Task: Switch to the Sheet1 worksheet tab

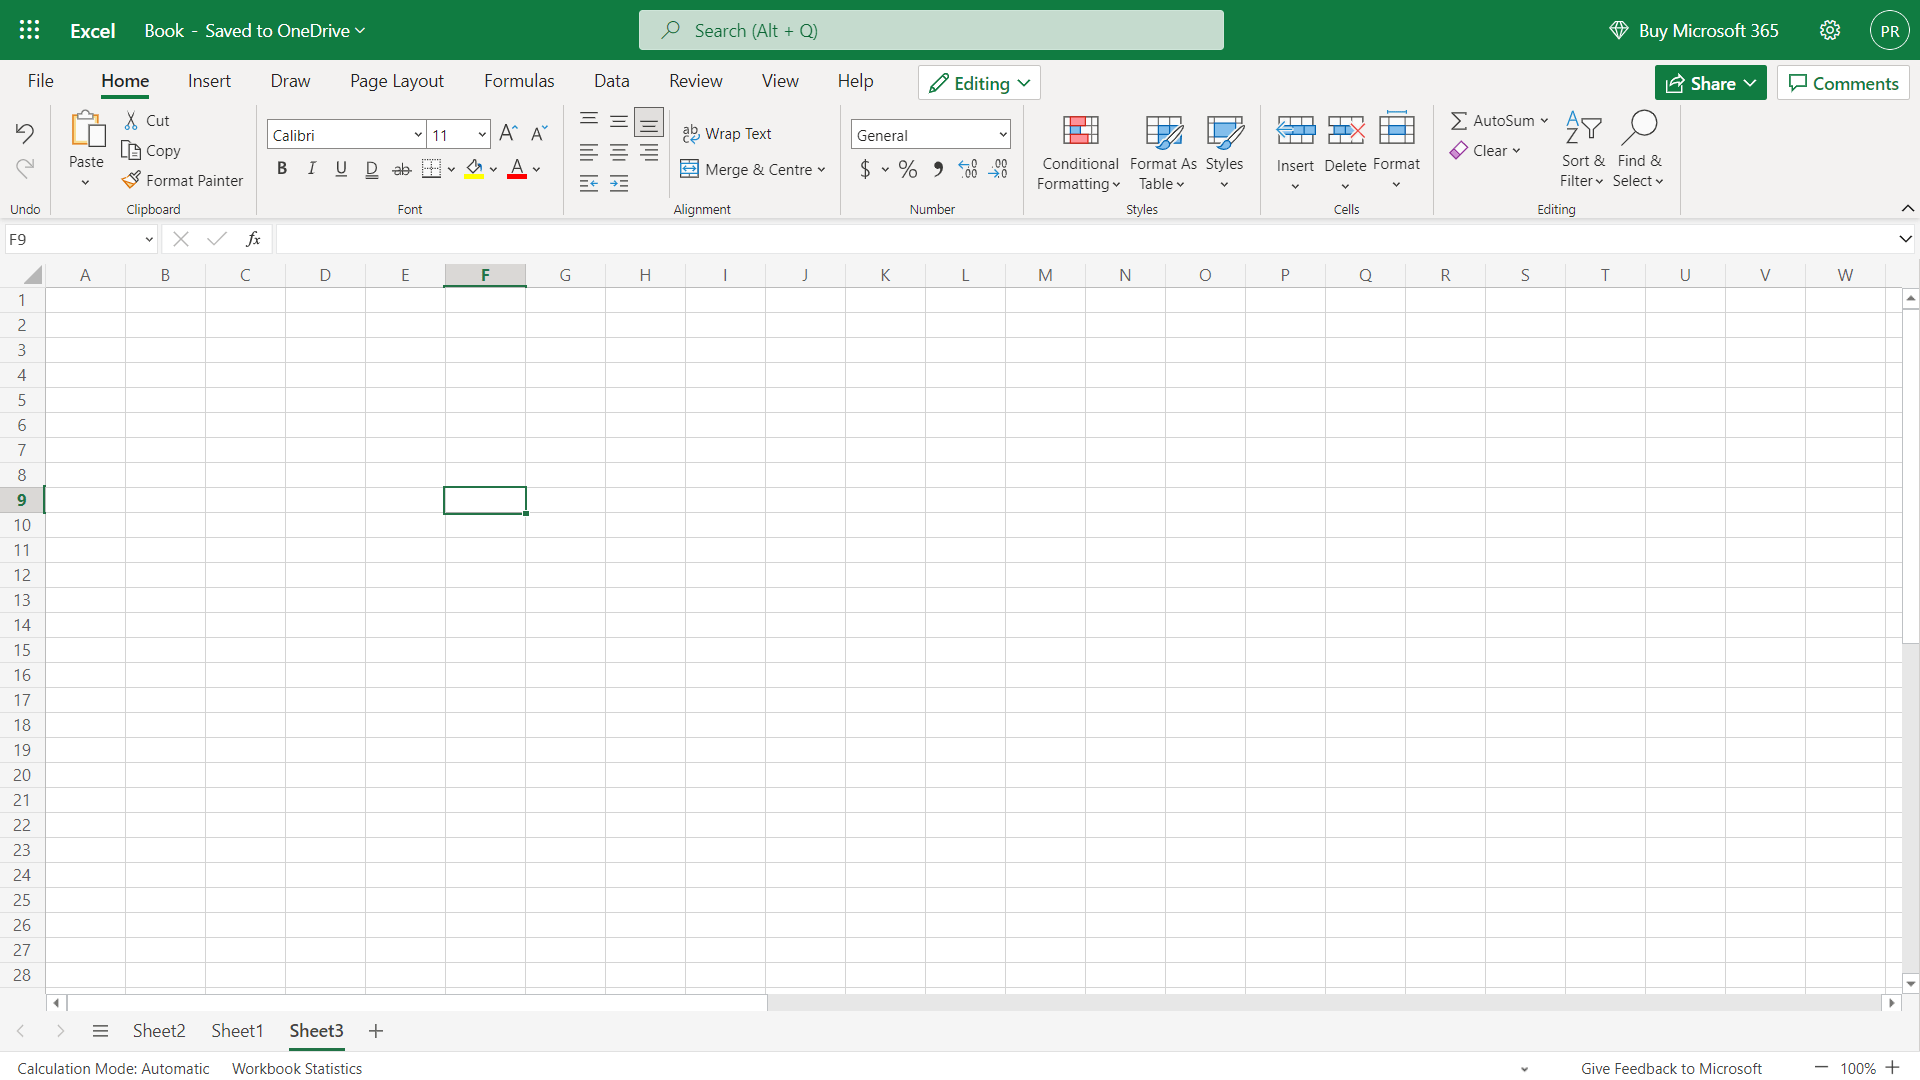Action: click(237, 1031)
